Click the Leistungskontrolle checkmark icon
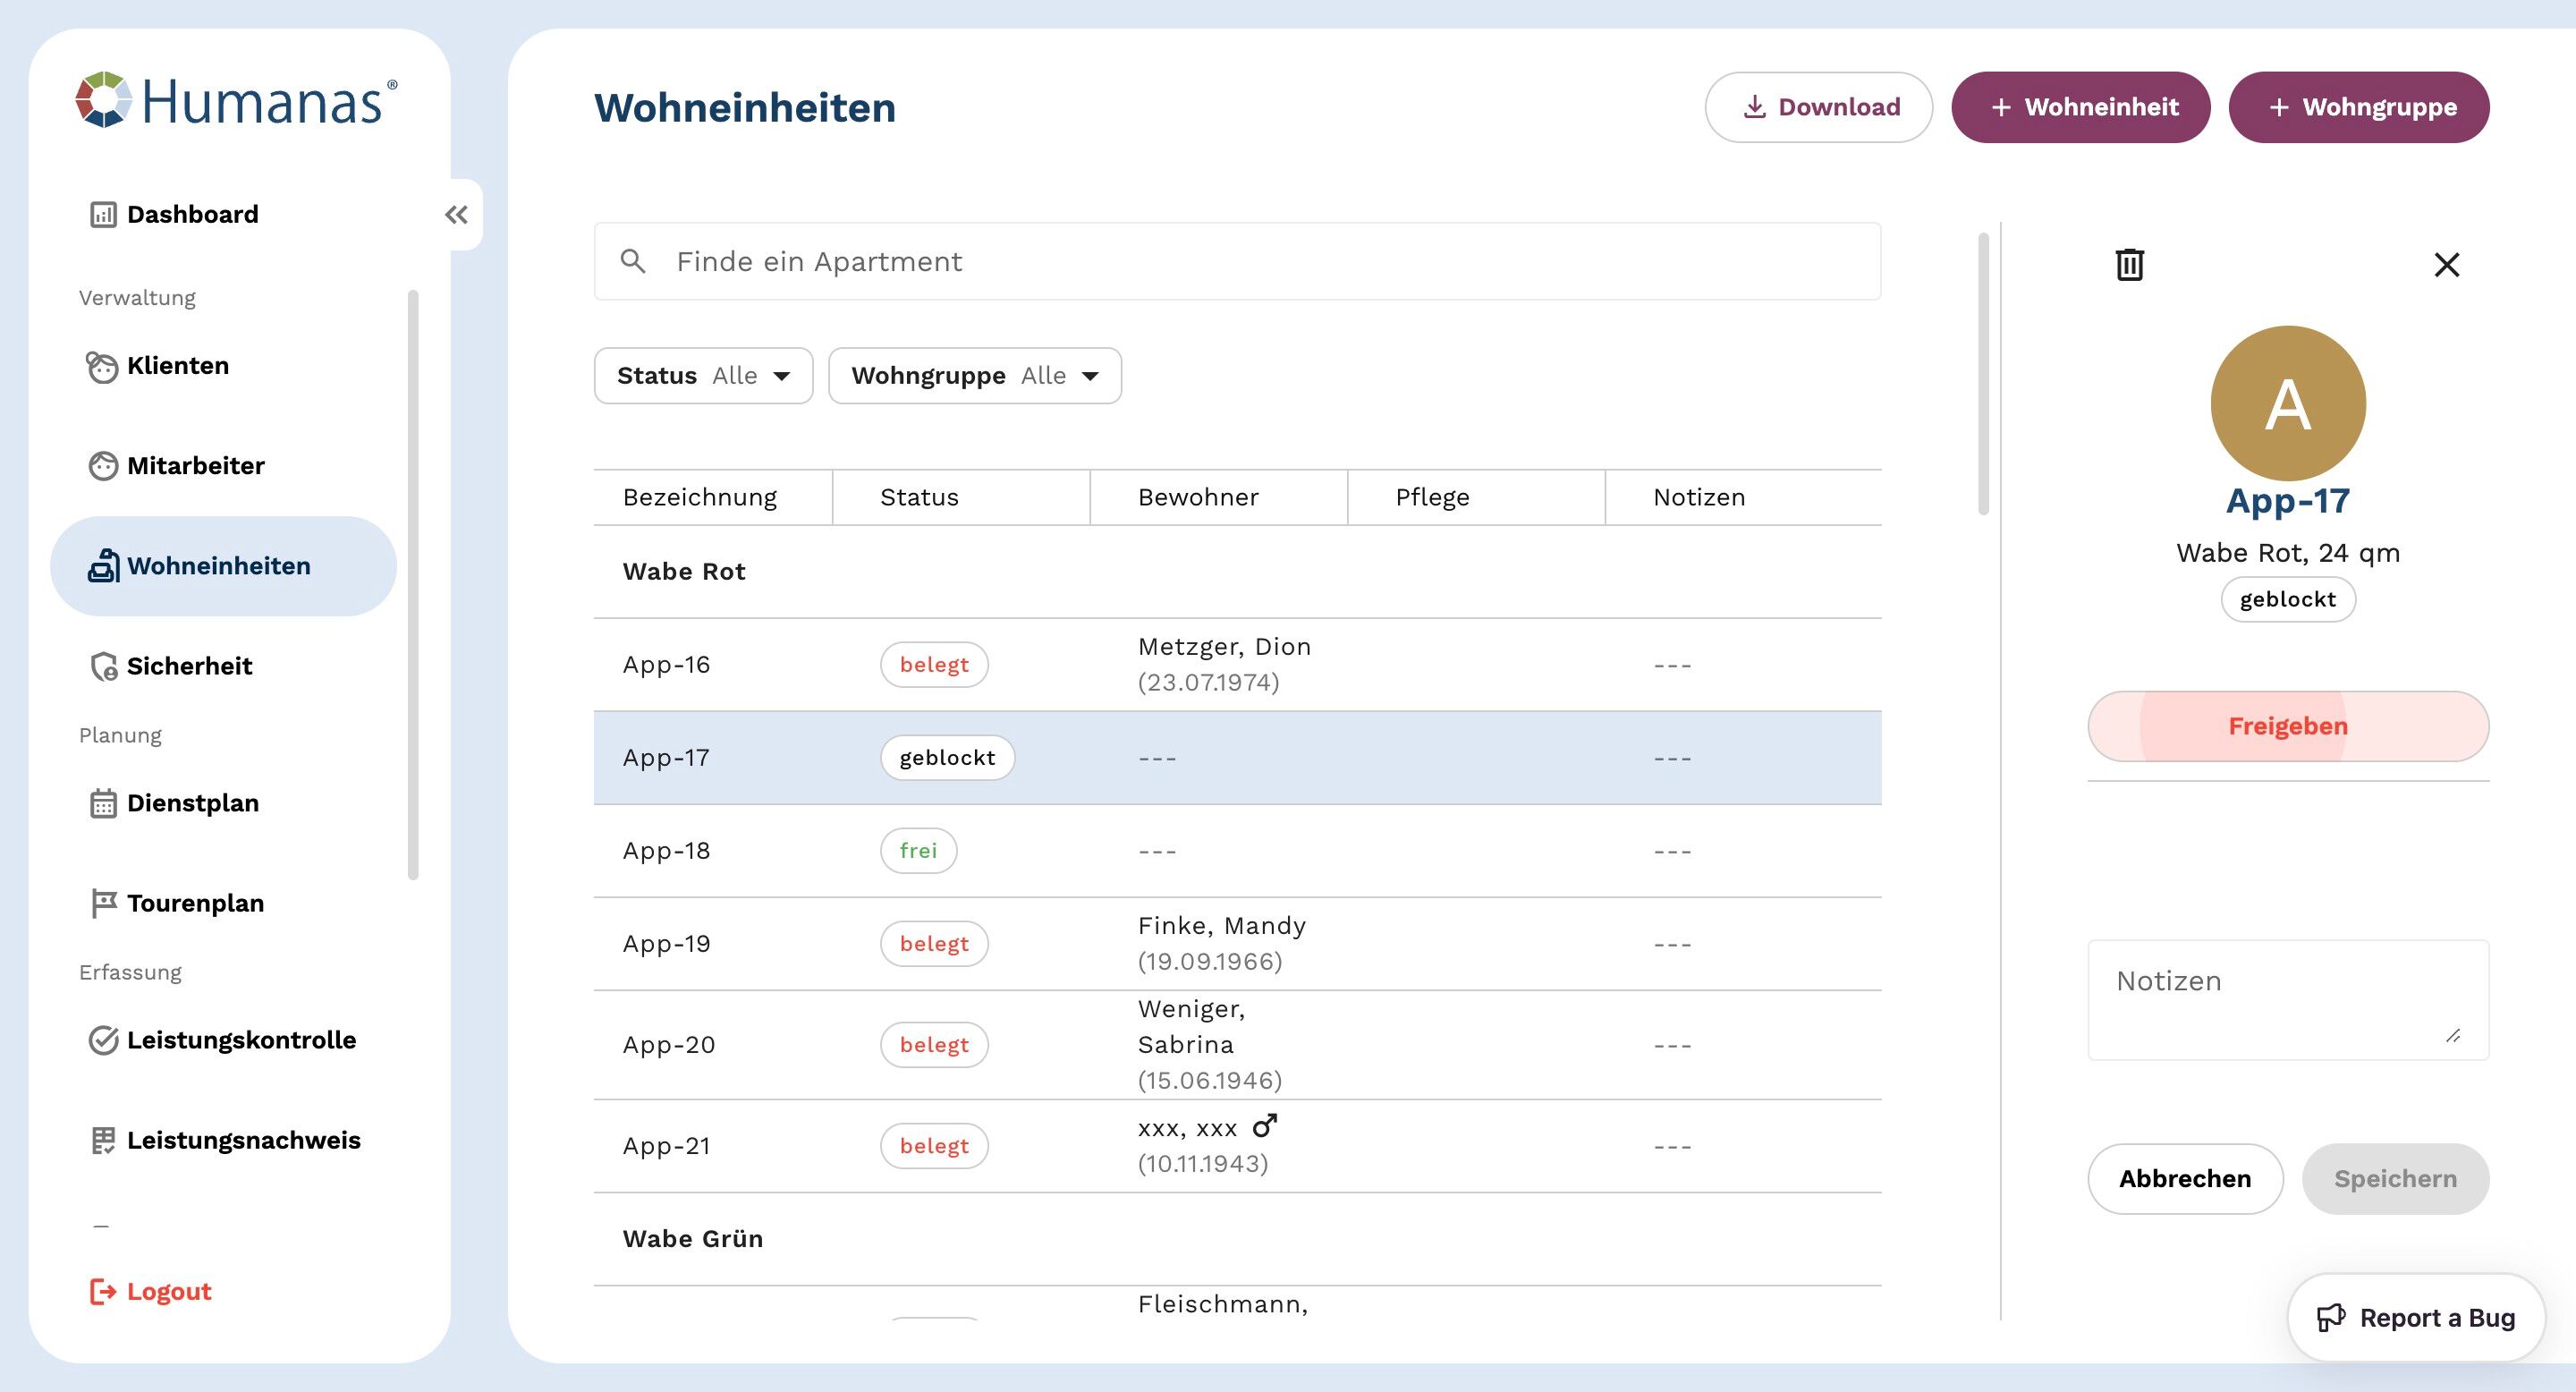Image resolution: width=2576 pixels, height=1392 pixels. [103, 1040]
